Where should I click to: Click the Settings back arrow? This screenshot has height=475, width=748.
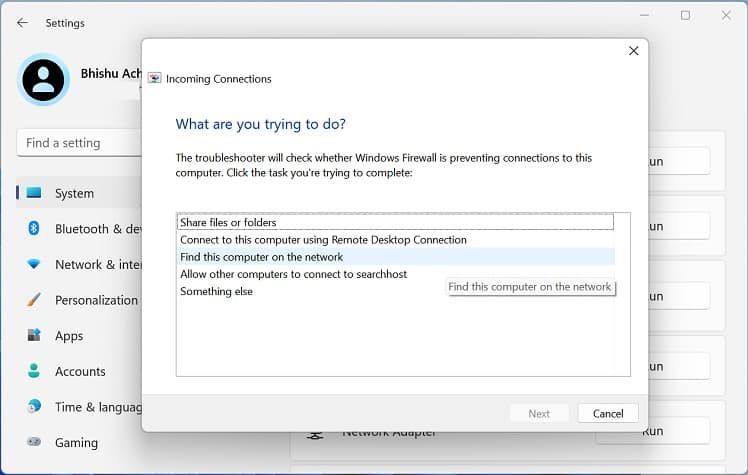22,22
